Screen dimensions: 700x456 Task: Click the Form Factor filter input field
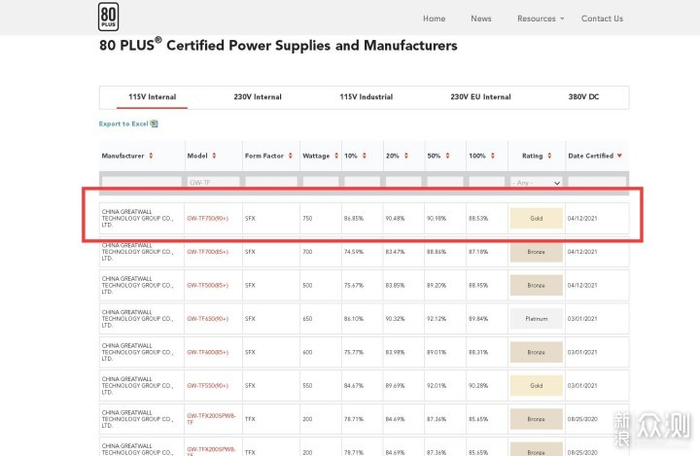tap(271, 183)
